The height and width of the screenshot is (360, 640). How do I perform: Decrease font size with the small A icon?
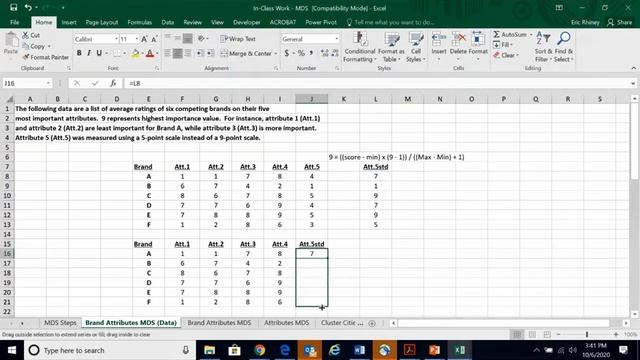(x=154, y=39)
